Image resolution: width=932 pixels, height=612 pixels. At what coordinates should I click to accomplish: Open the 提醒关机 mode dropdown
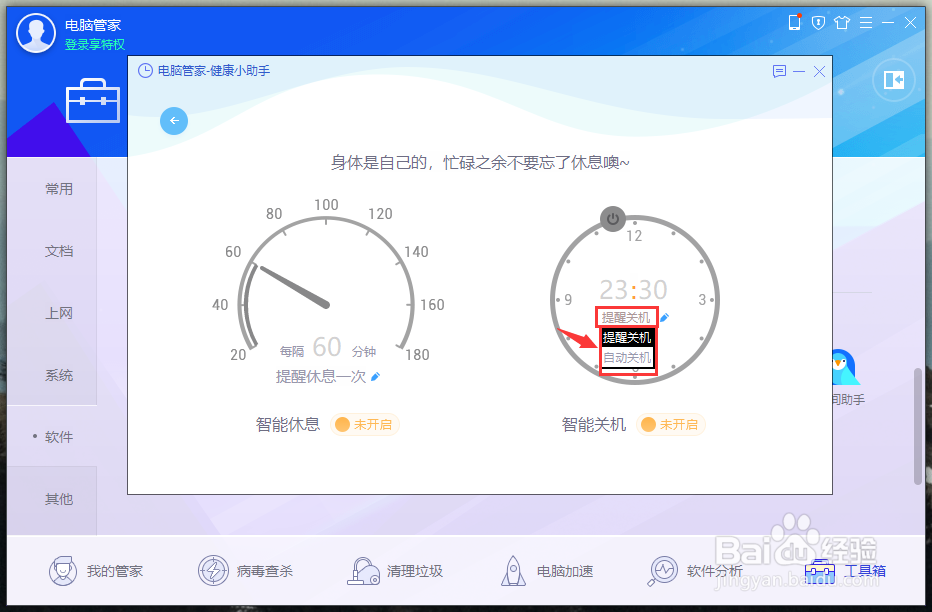pyautogui.click(x=626, y=317)
